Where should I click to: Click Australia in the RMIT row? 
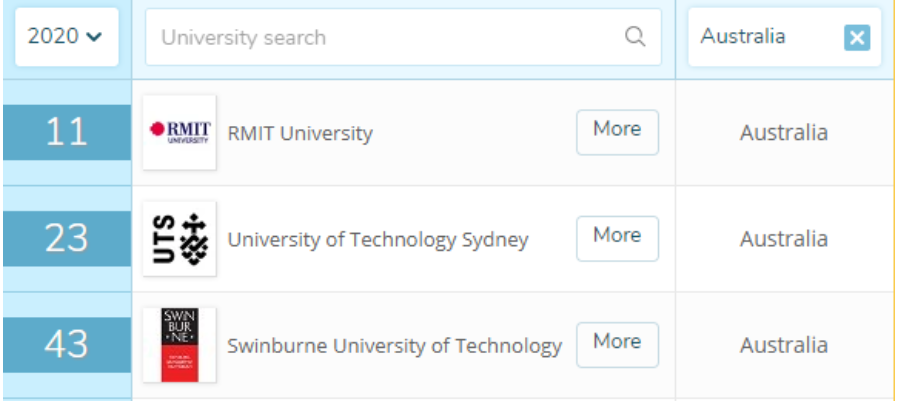coord(784,133)
